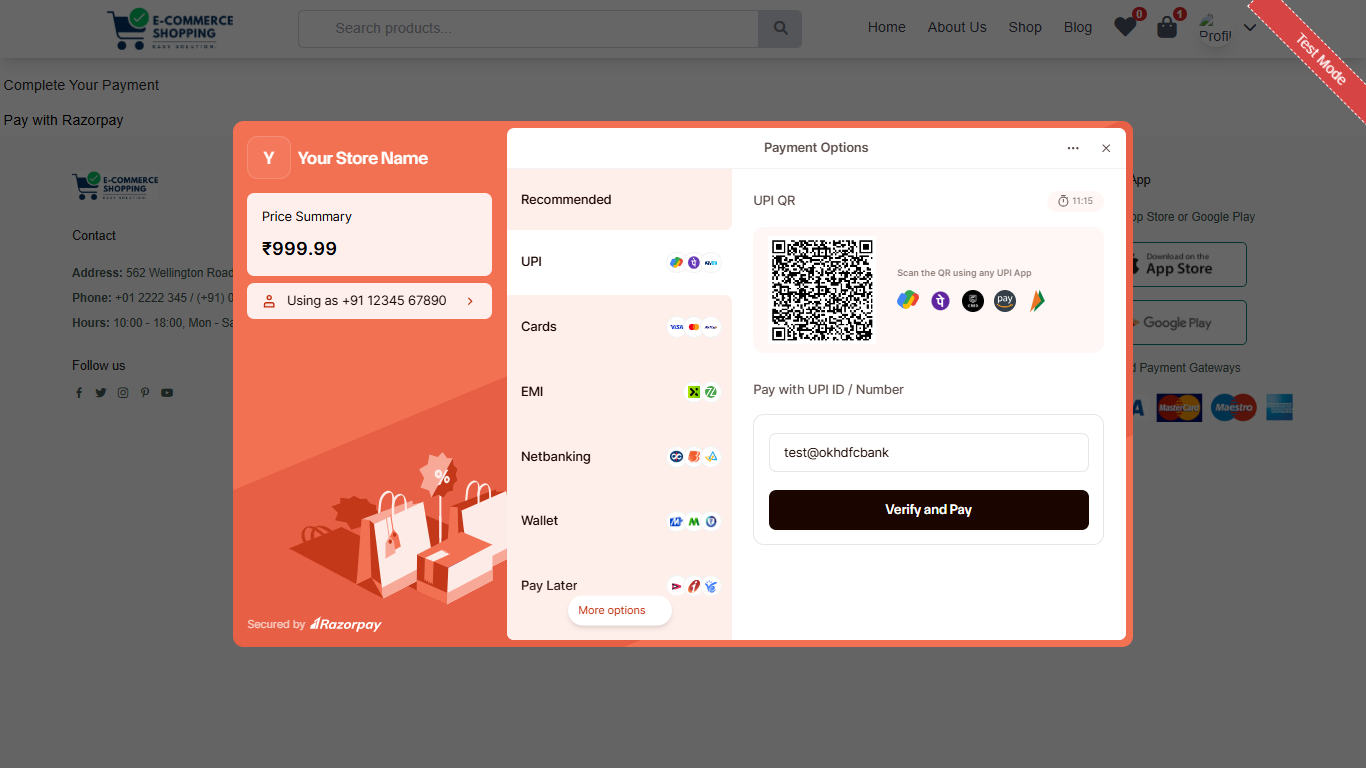1366x768 pixels.
Task: Click the CRED icon under UPI QR
Action: (x=973, y=301)
